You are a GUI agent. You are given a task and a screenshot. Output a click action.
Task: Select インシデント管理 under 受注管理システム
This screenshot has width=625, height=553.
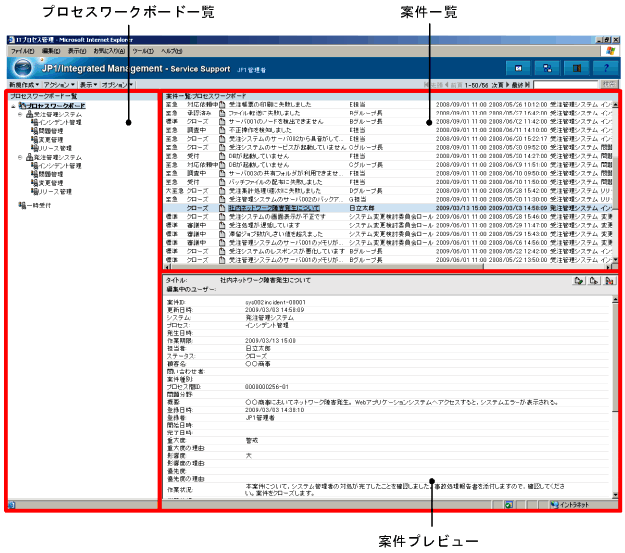point(60,122)
